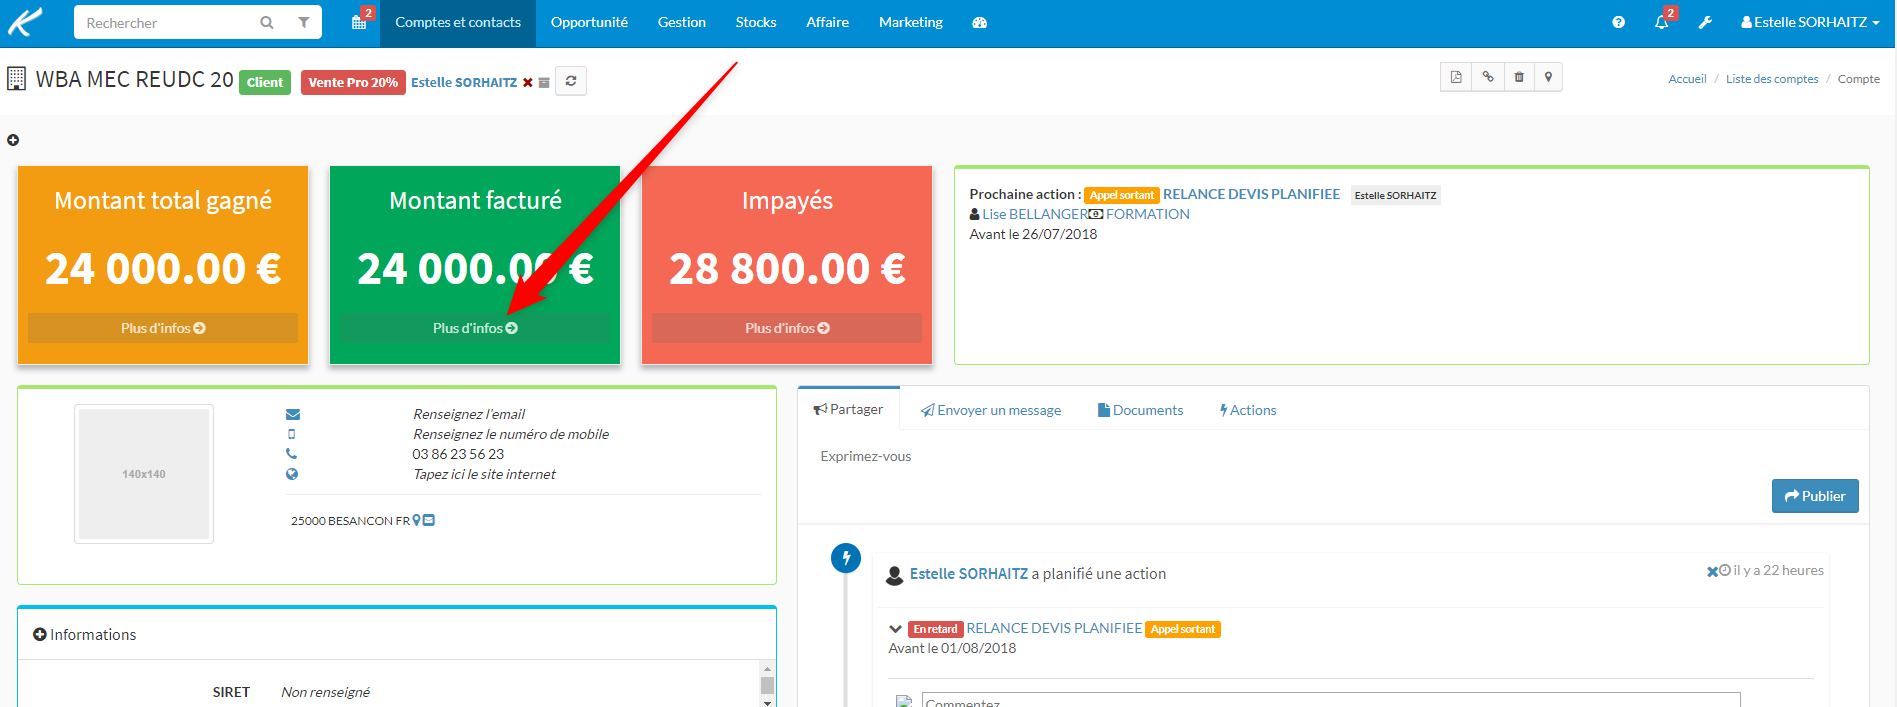Viewport: 1897px width, 707px height.
Task: Open the Gestion menu
Action: (x=682, y=22)
